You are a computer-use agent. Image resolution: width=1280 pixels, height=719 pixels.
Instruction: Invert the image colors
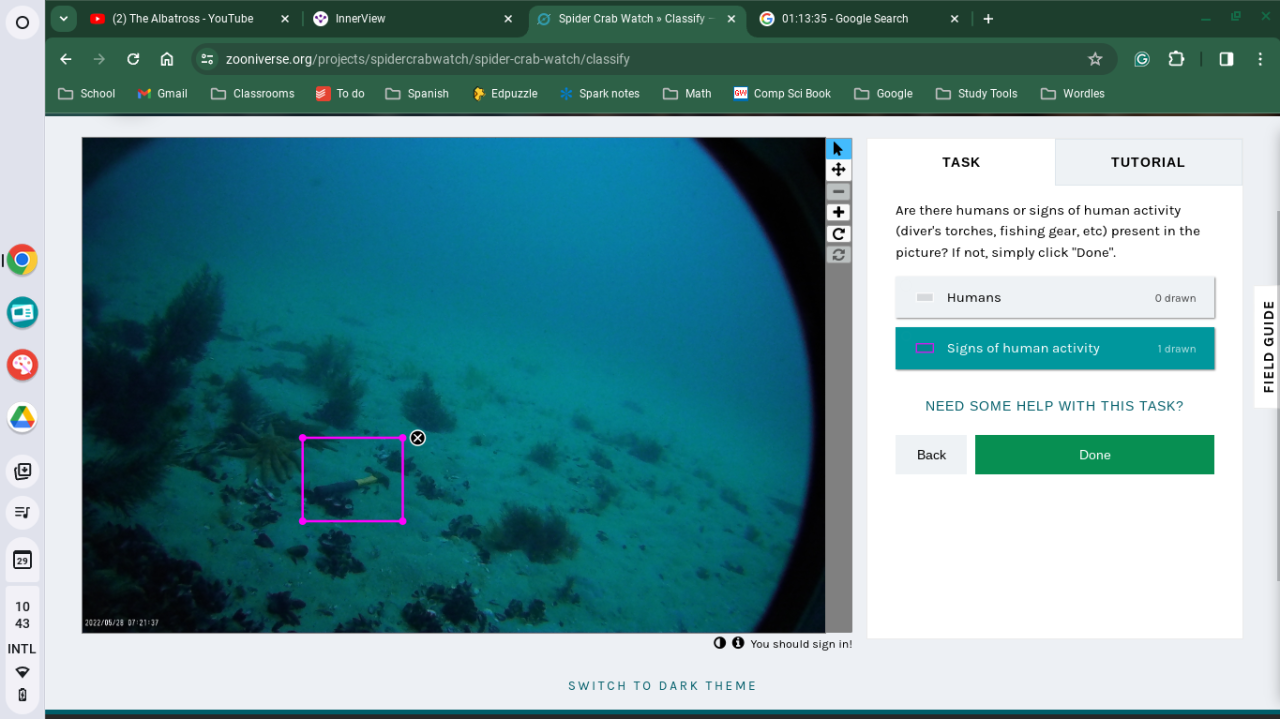(x=720, y=643)
